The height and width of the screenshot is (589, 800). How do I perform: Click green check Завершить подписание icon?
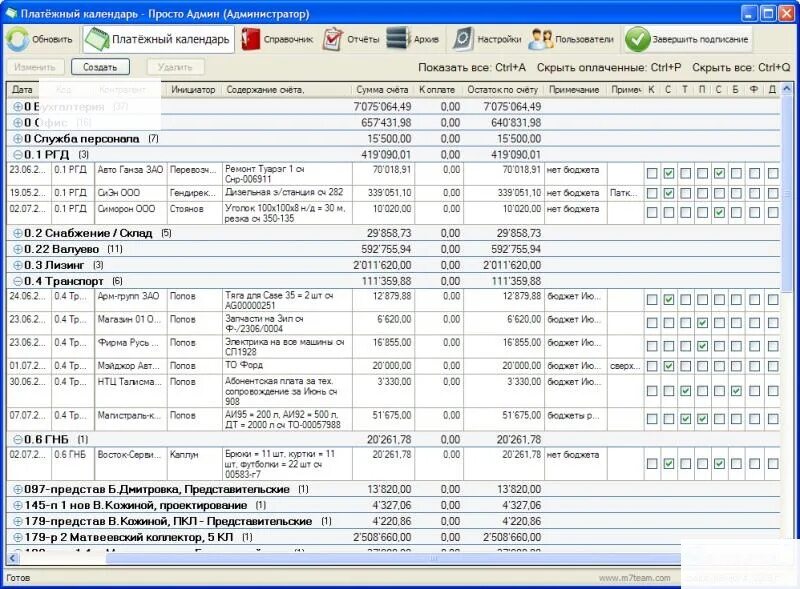(637, 39)
